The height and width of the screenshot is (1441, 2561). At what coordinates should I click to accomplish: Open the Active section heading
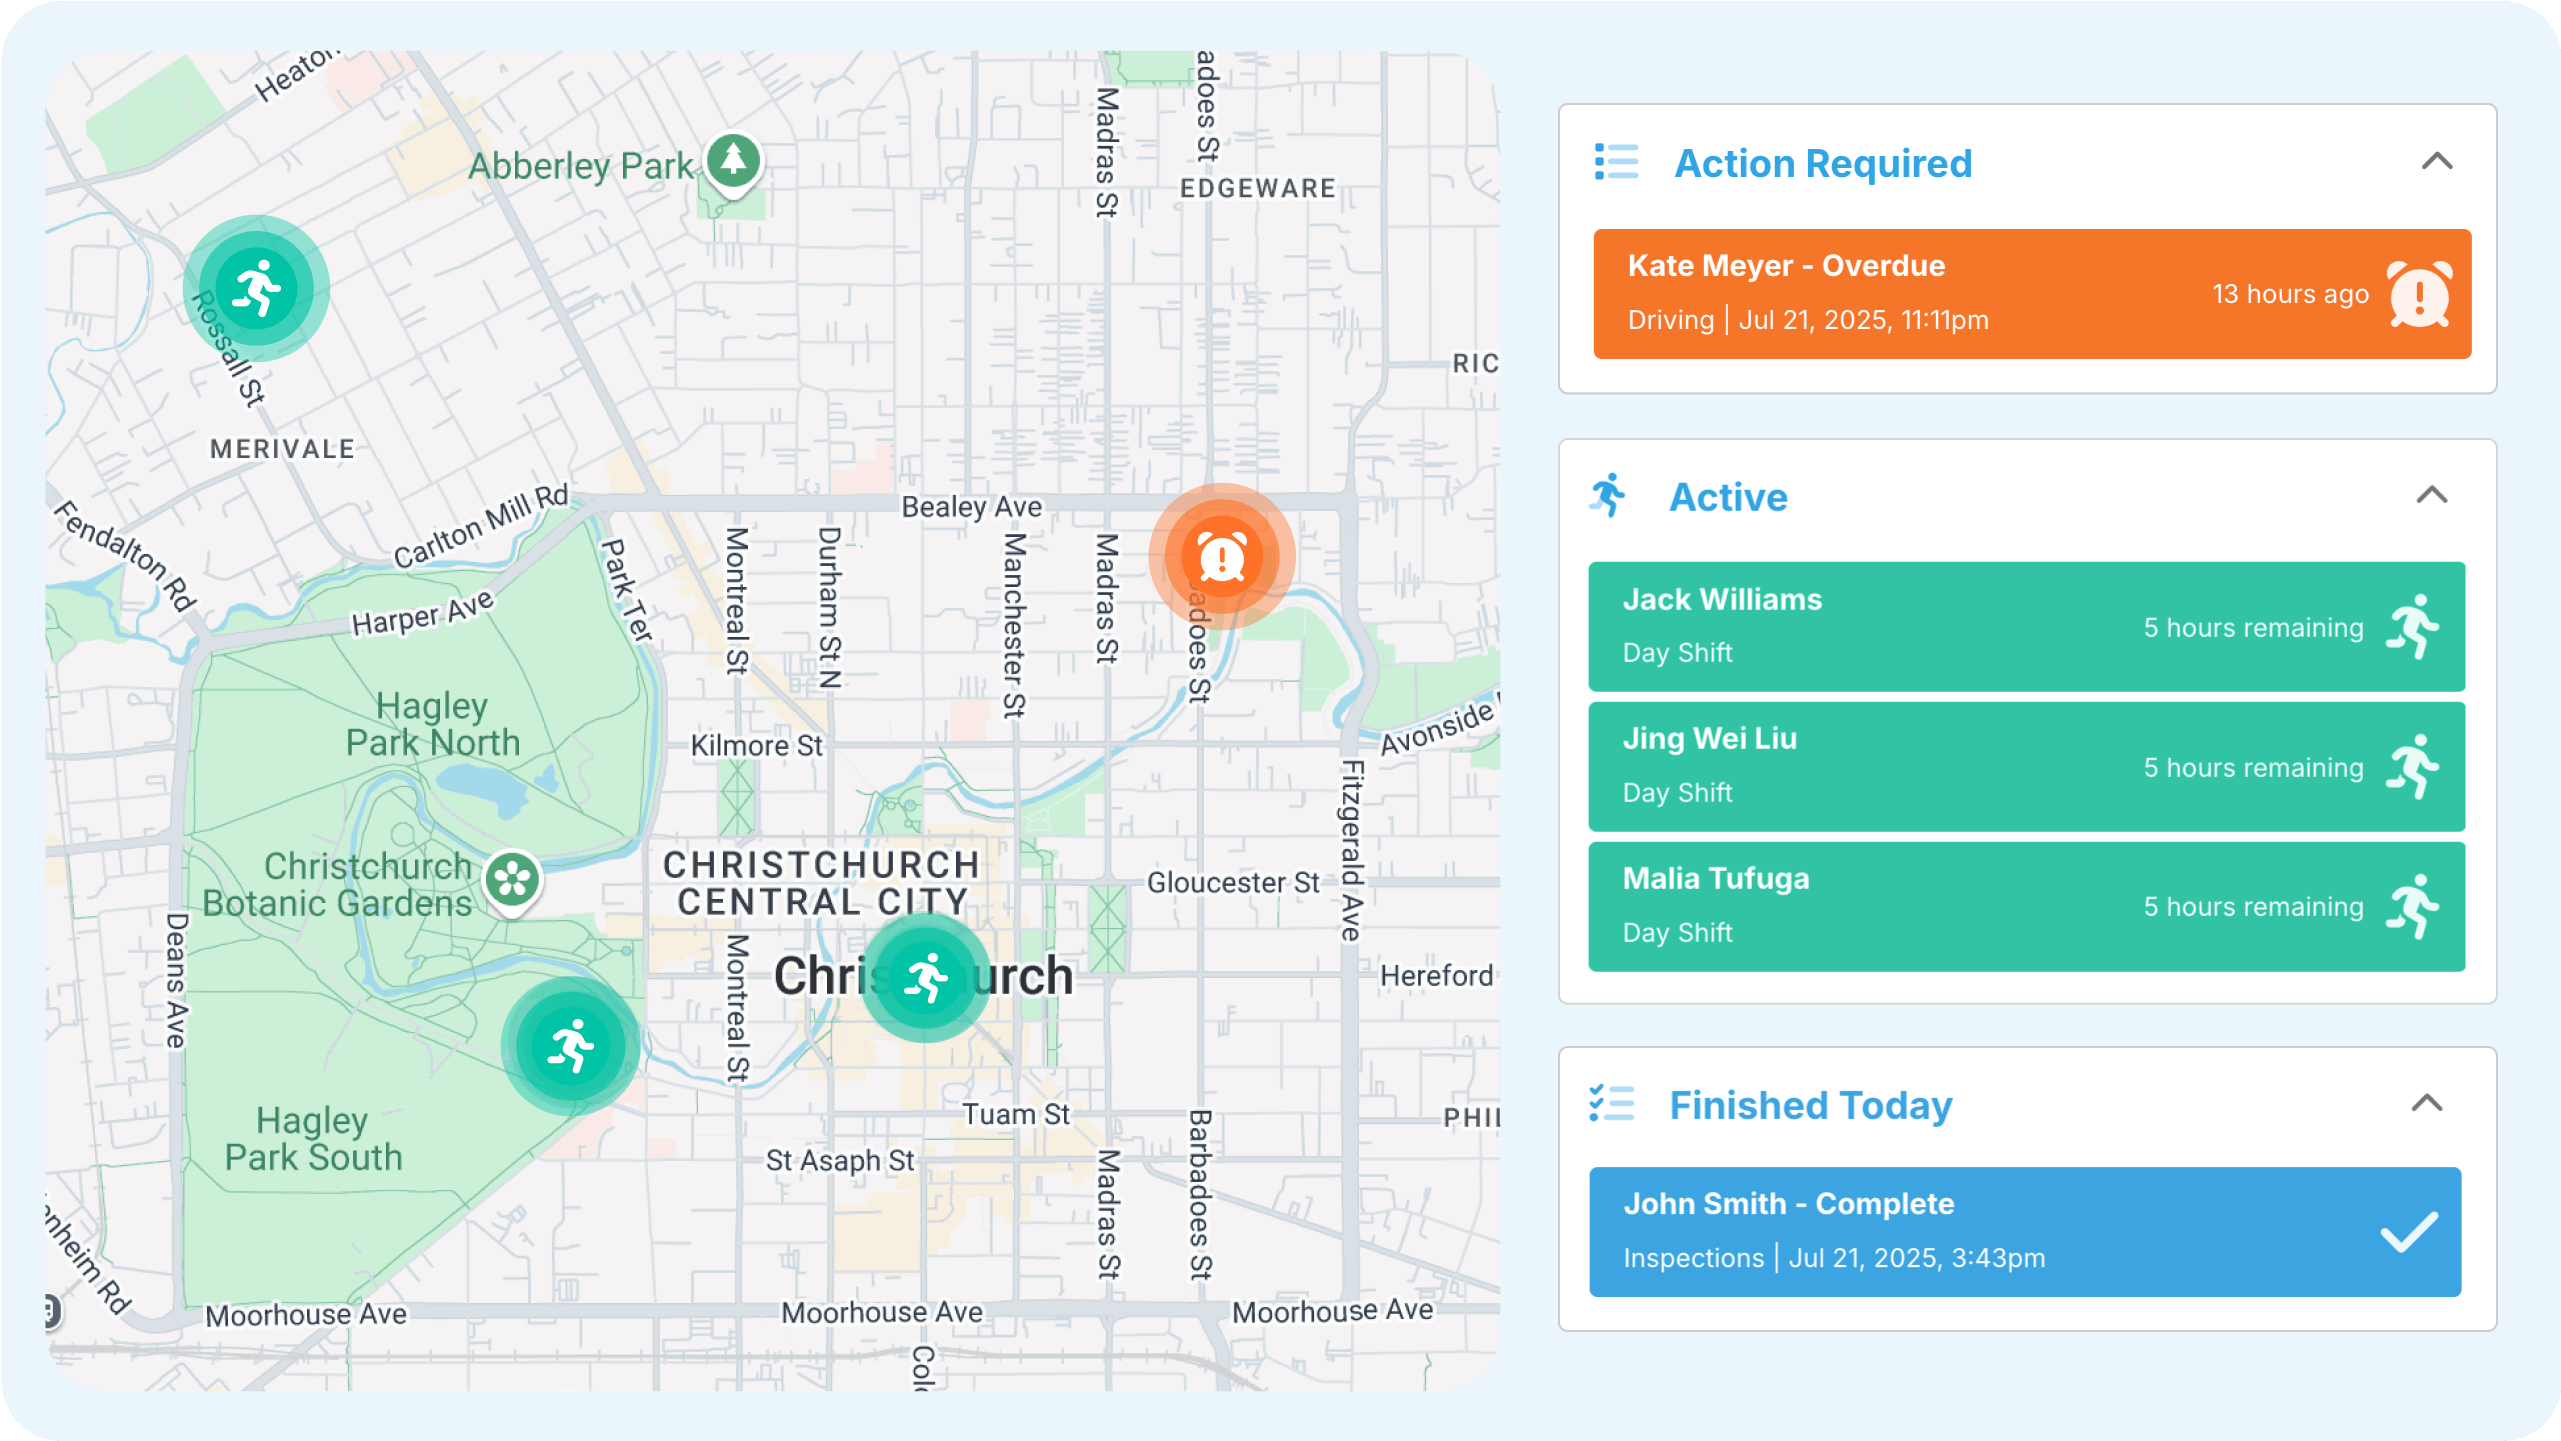click(x=1728, y=498)
